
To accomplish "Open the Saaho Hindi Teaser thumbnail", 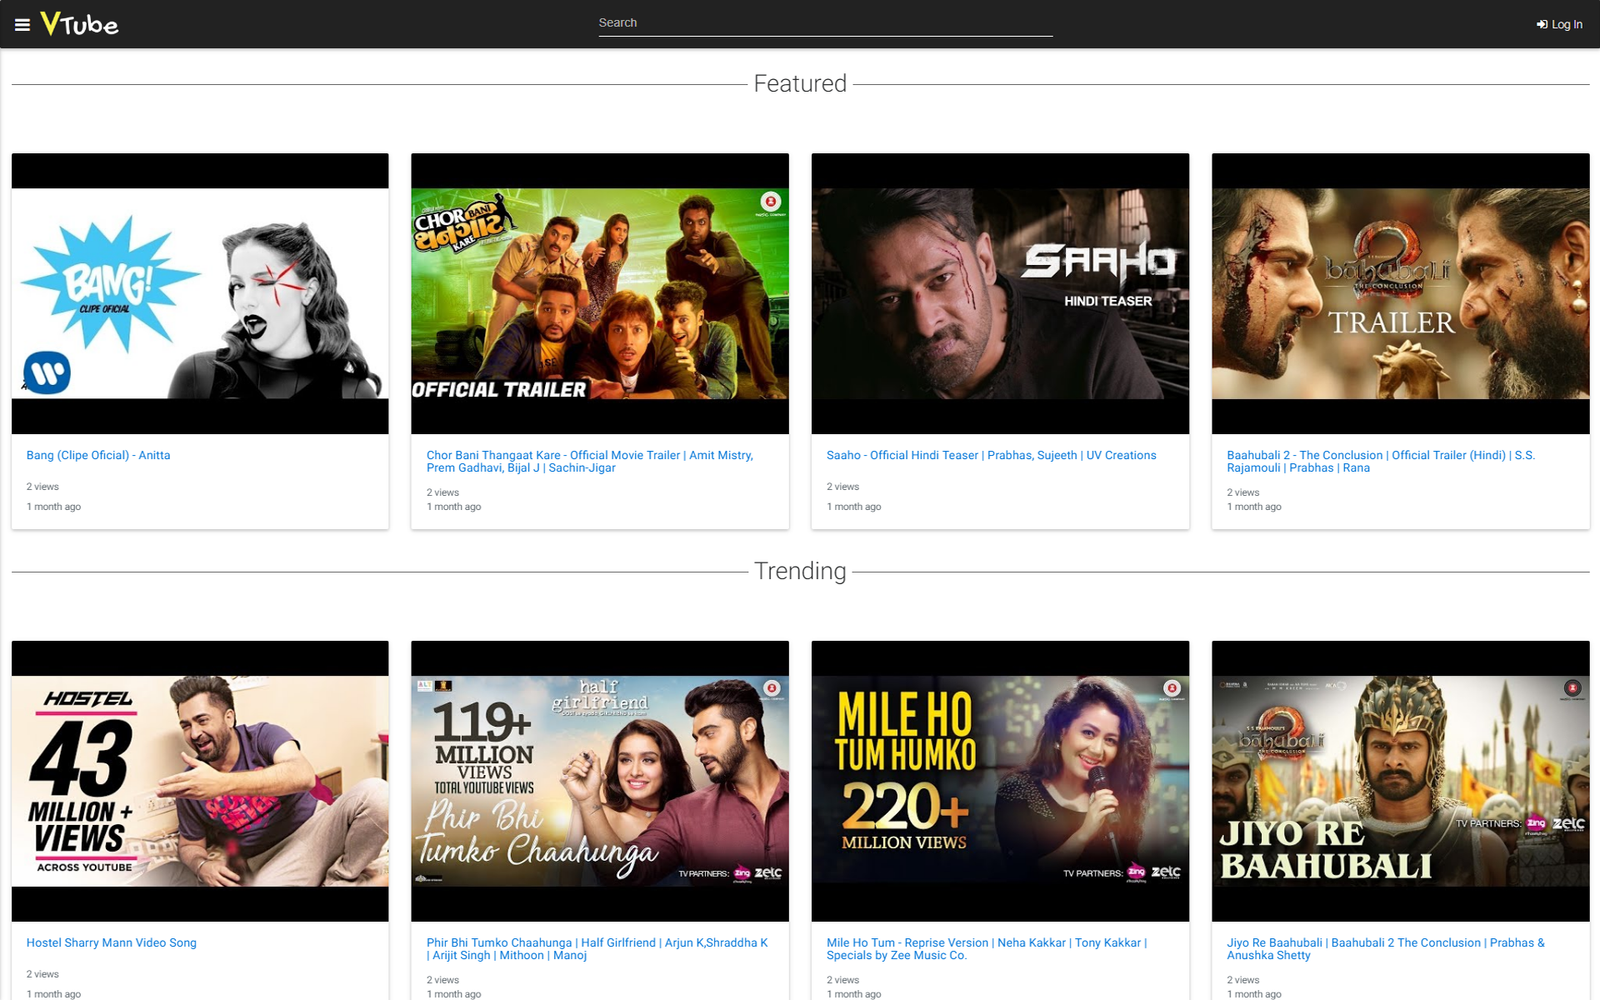I will click(x=1000, y=293).
